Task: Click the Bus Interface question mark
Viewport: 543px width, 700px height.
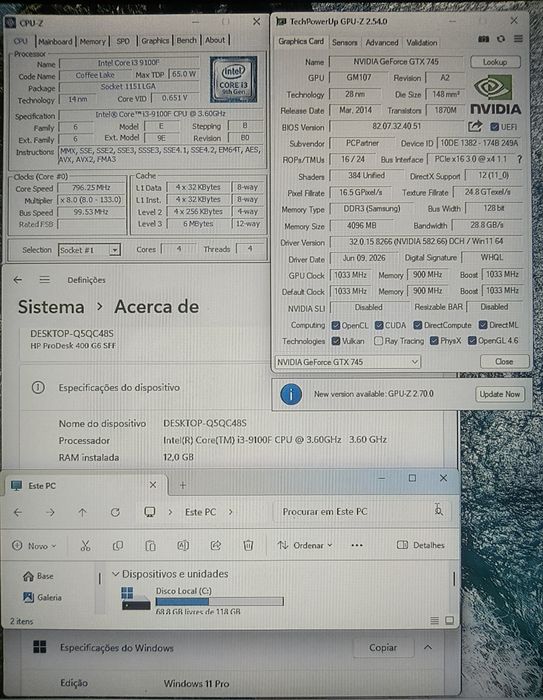Action: coord(519,159)
